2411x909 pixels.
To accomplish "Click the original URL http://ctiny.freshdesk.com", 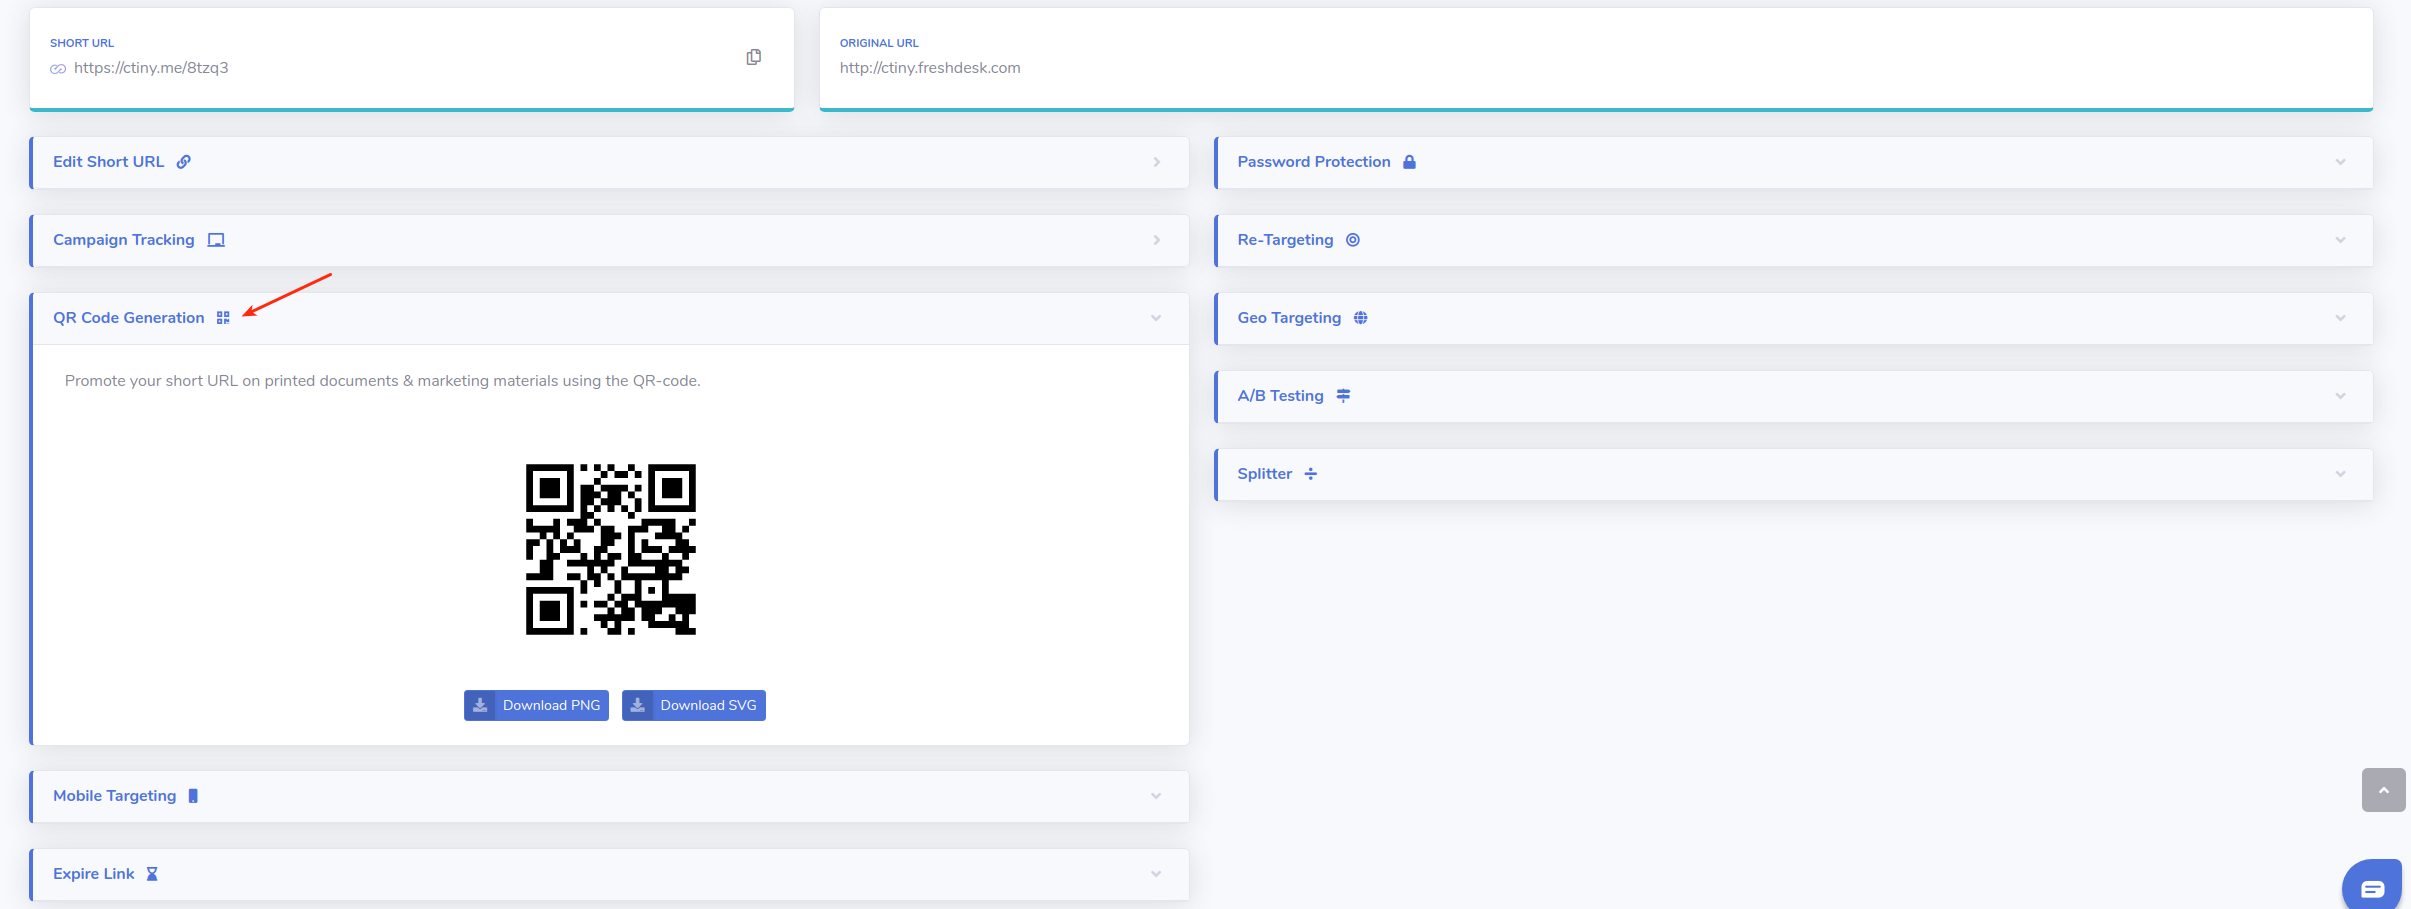I will click(930, 68).
